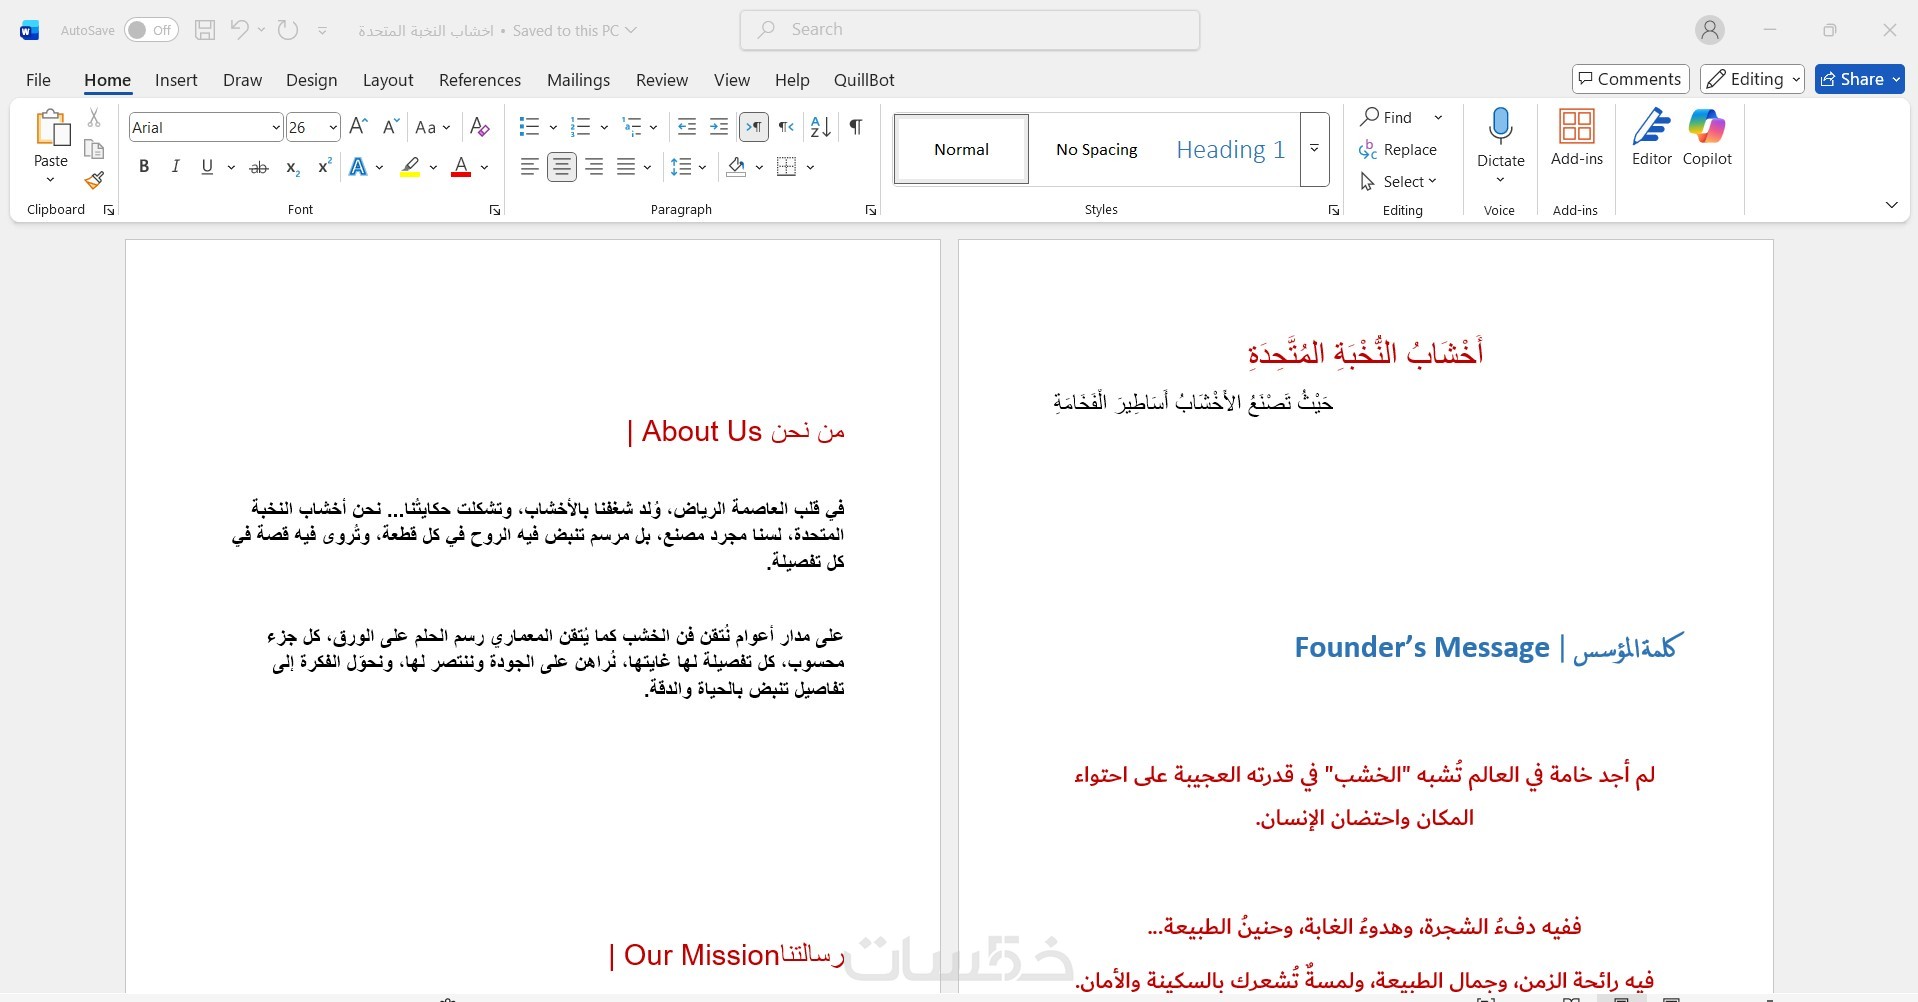Click the Sort icon in Paragraph group
1918x1002 pixels.
coord(820,127)
